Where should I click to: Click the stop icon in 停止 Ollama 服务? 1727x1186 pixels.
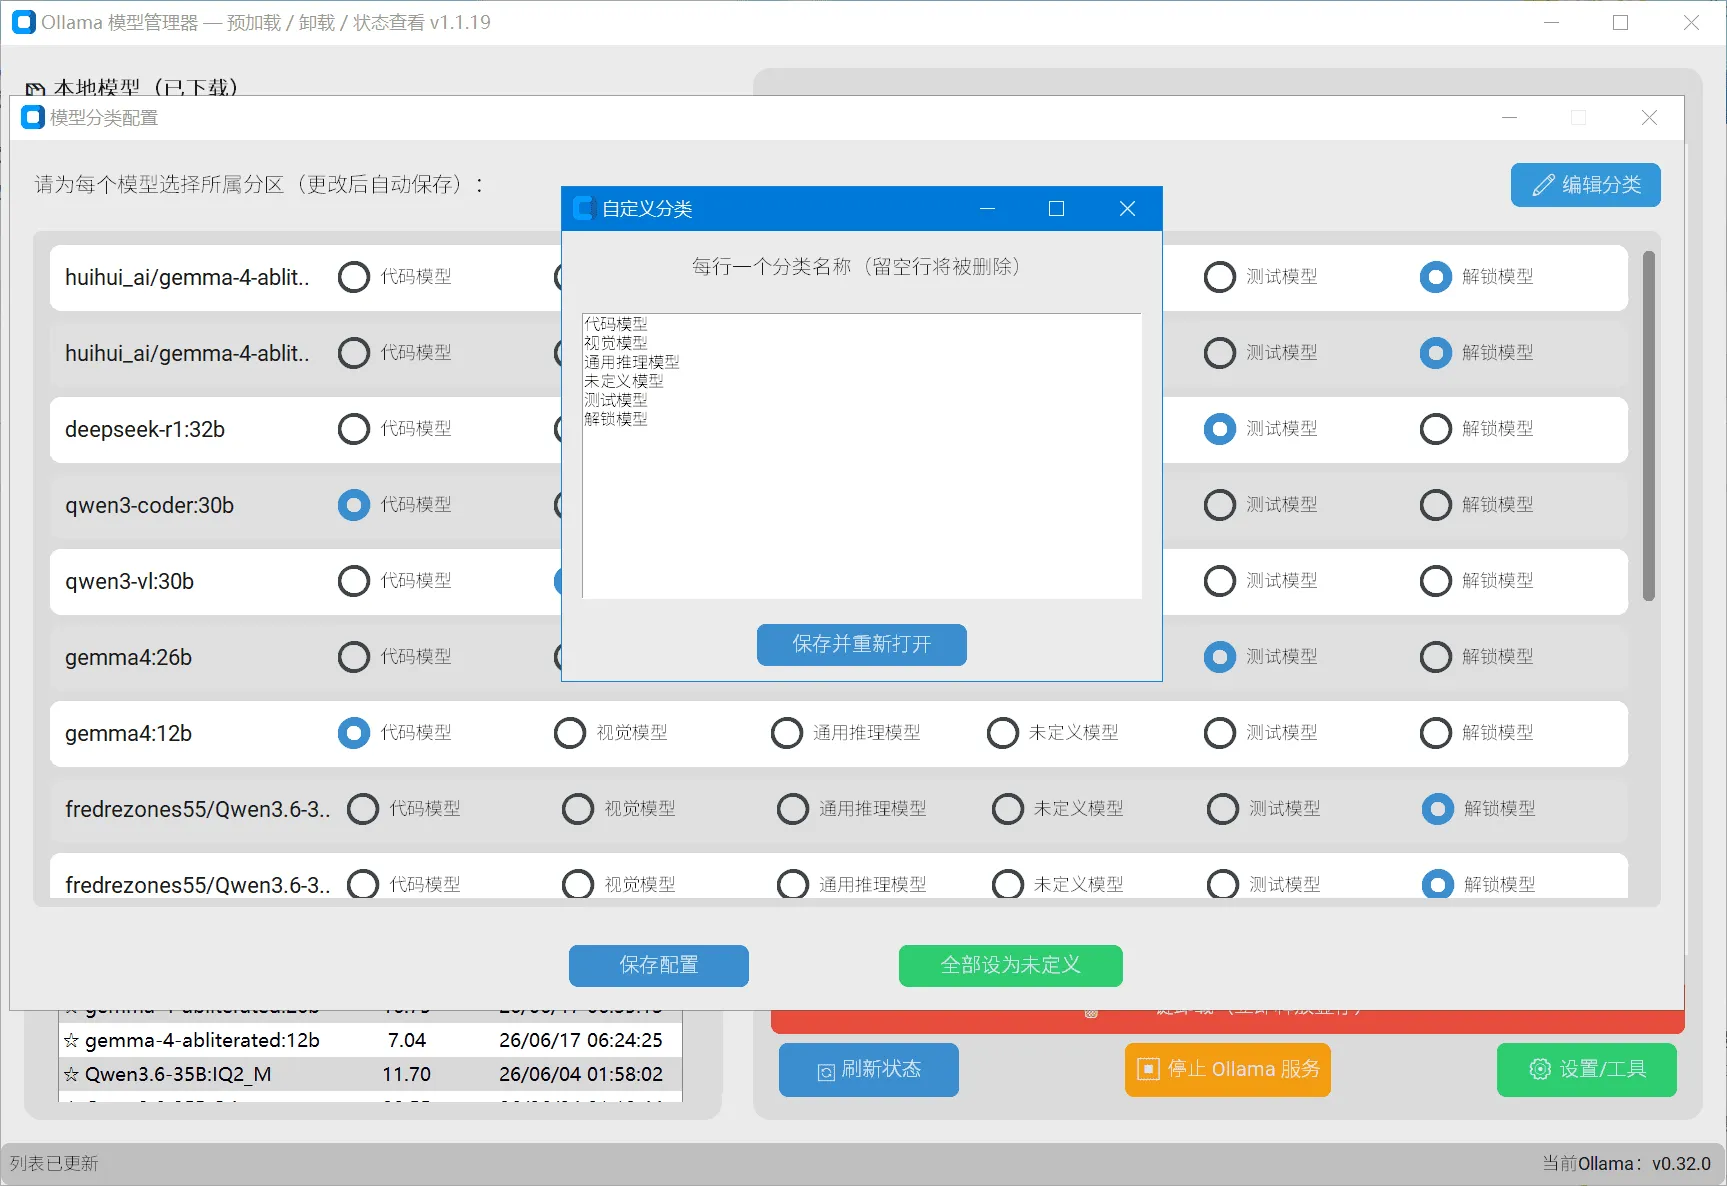[1148, 1069]
